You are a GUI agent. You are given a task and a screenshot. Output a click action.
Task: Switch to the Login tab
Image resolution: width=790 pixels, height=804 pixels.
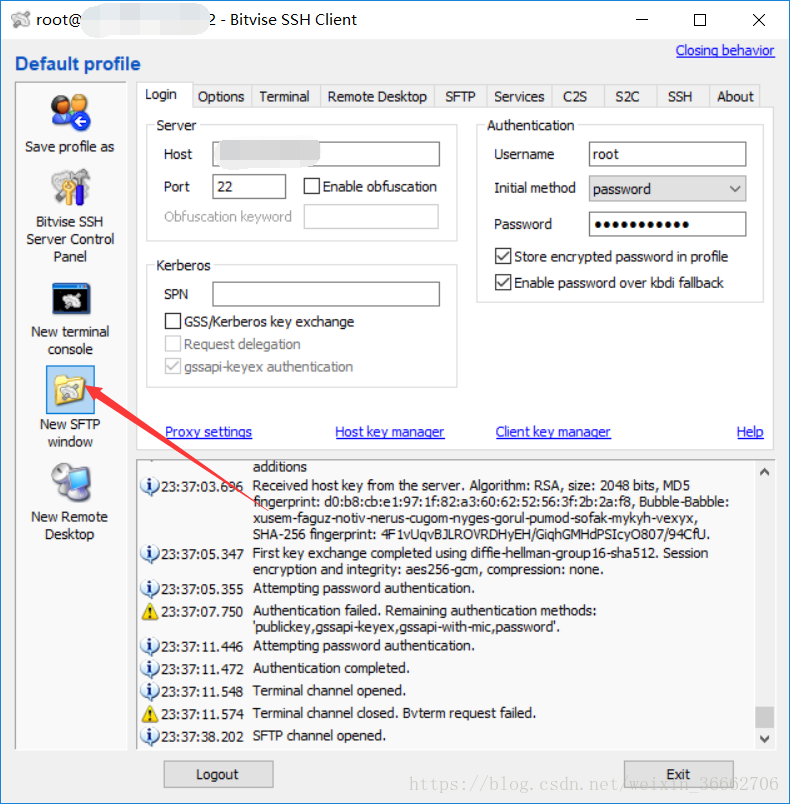click(161, 95)
